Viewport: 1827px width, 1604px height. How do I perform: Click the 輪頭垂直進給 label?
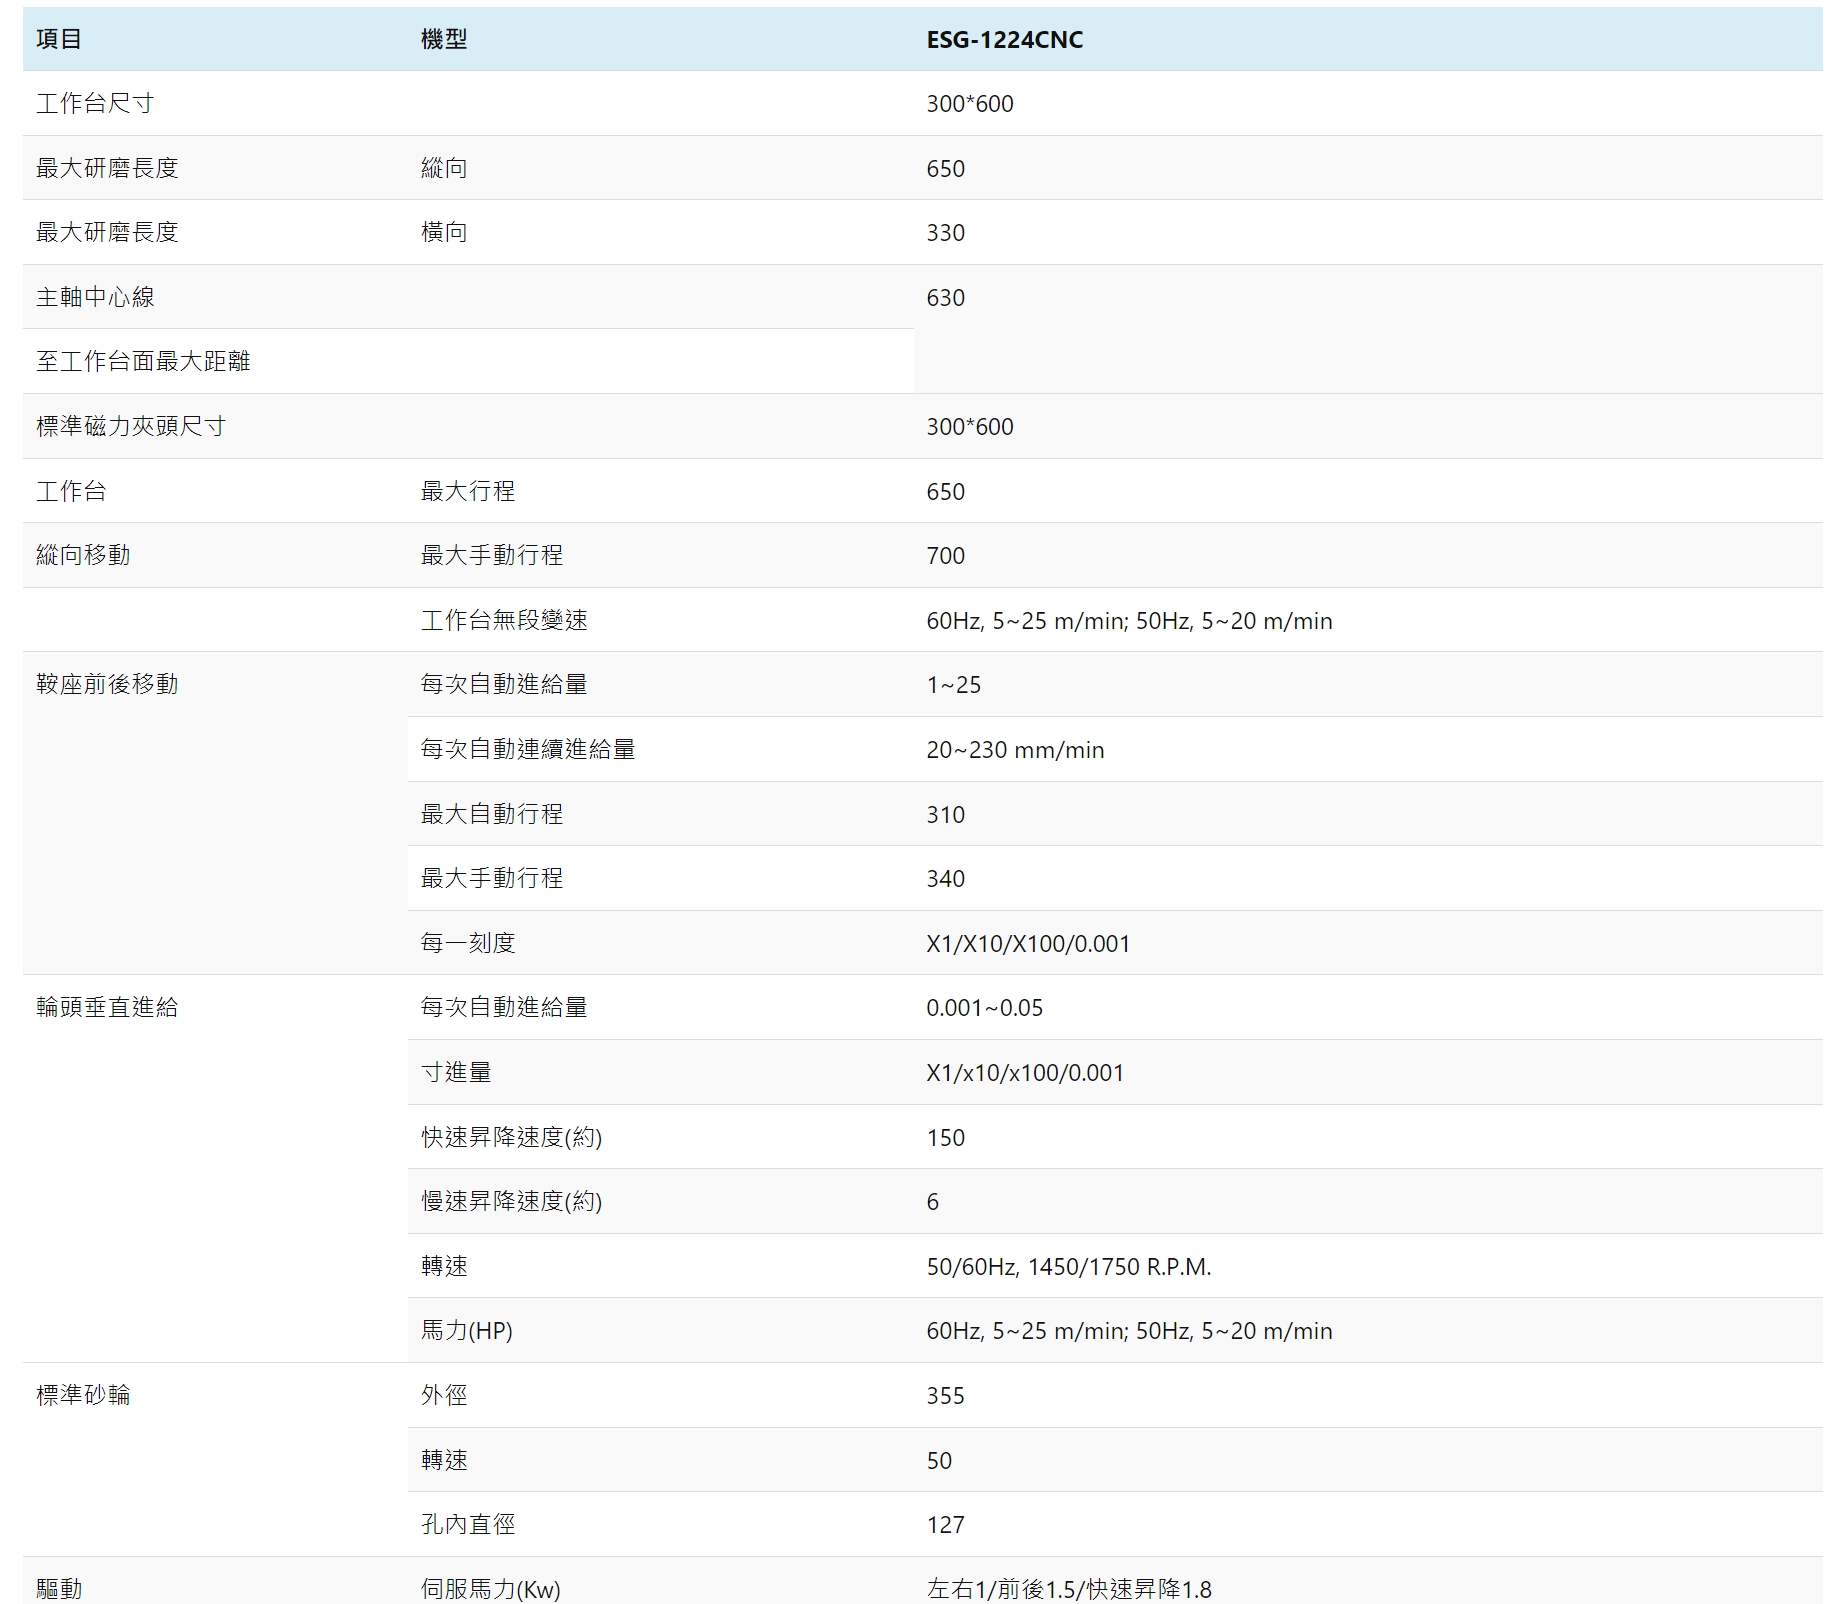tap(107, 1008)
